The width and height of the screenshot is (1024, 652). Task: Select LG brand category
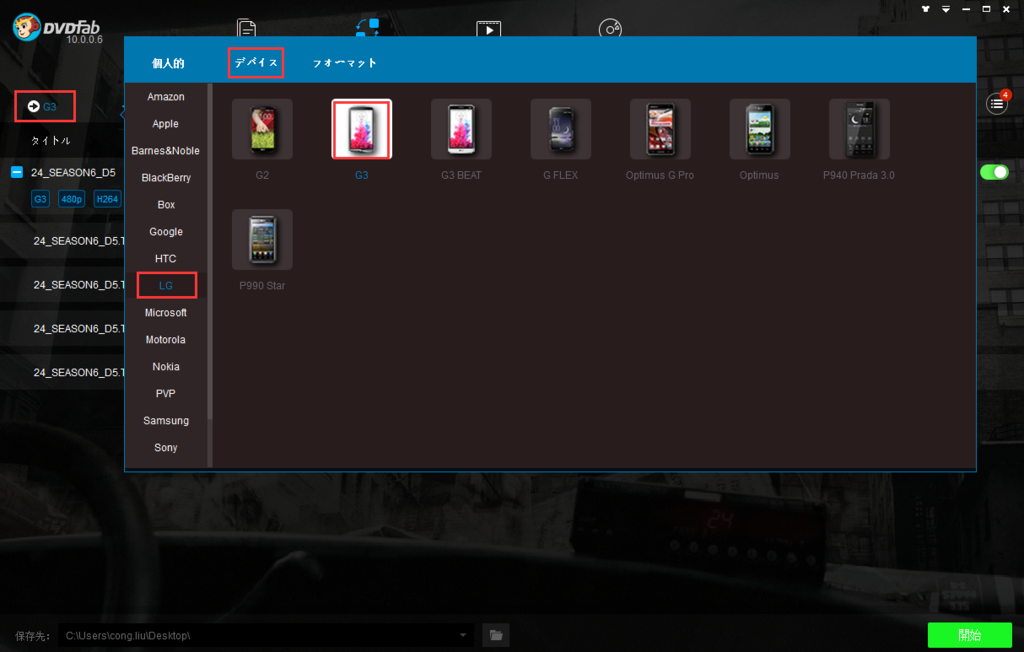coord(166,285)
